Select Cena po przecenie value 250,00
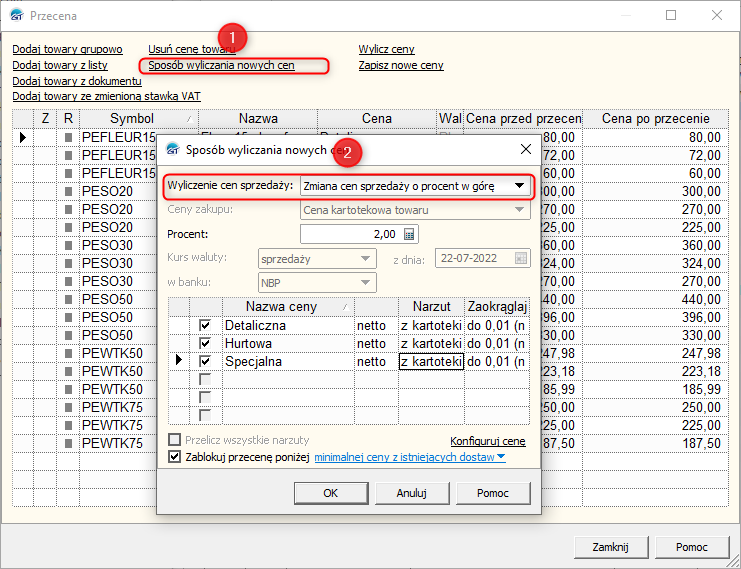Image resolution: width=741 pixels, height=569 pixels. pos(655,407)
